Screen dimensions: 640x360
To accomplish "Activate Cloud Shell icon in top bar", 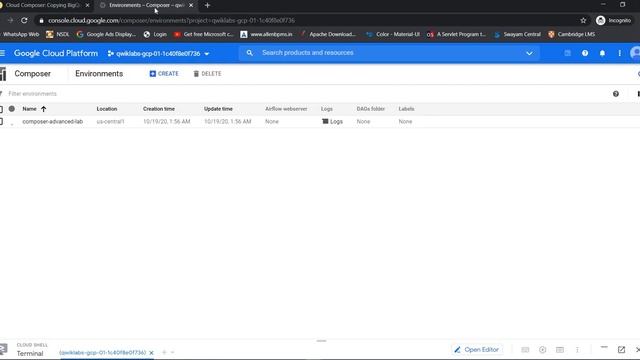I will pos(567,53).
